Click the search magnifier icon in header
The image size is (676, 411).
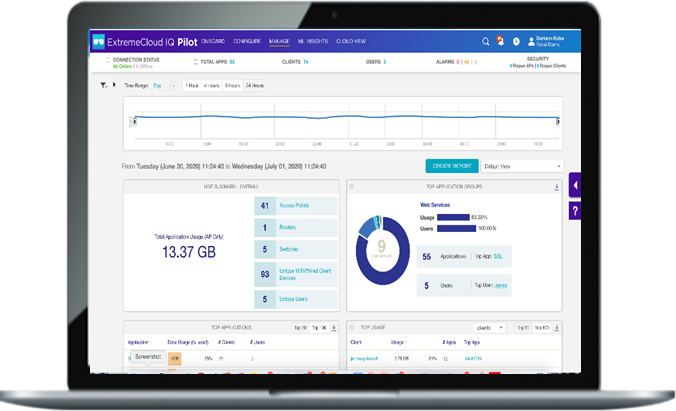pos(486,41)
